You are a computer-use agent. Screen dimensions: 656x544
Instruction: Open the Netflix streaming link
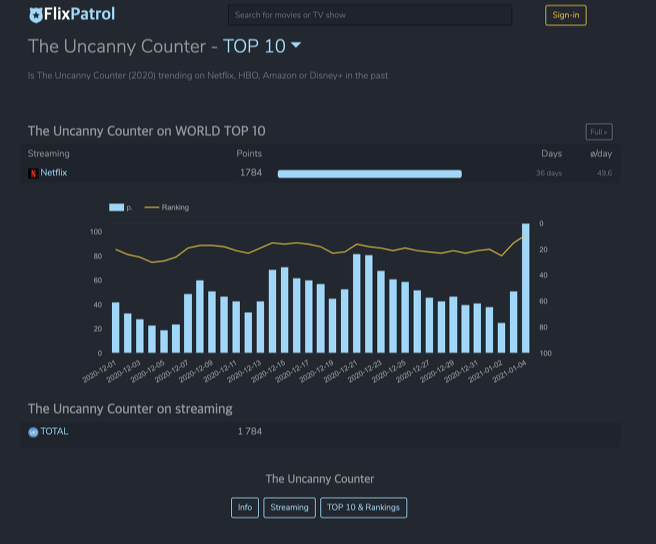coord(54,172)
